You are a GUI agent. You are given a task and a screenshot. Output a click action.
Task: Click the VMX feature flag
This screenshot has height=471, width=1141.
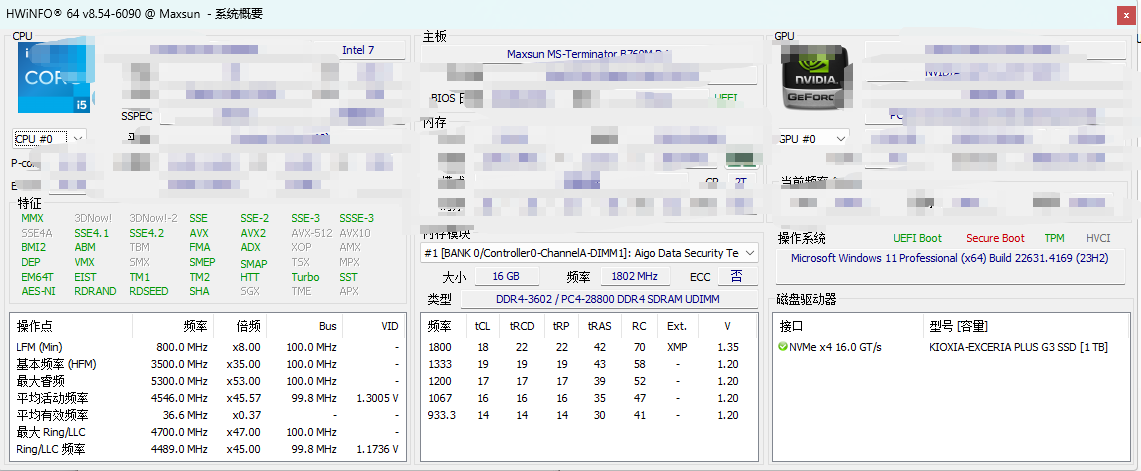(84, 262)
